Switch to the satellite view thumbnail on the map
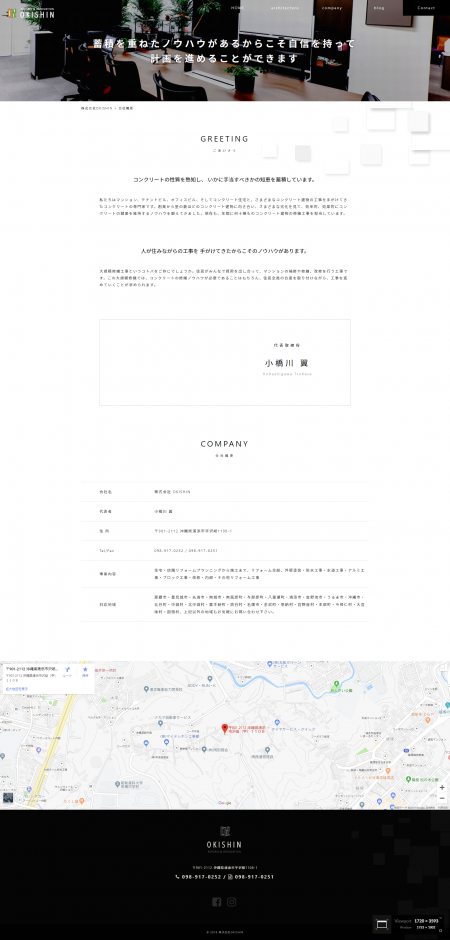Image resolution: width=450 pixels, height=940 pixels. pos(8,797)
